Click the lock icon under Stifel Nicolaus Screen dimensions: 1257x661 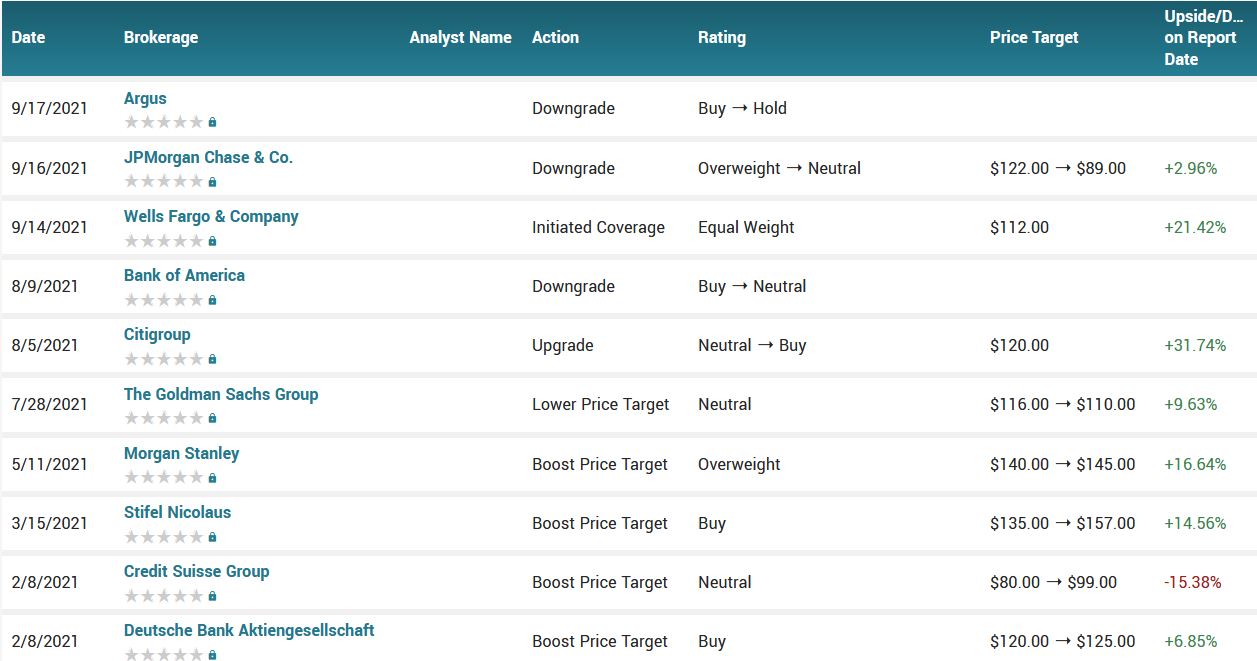tap(212, 536)
